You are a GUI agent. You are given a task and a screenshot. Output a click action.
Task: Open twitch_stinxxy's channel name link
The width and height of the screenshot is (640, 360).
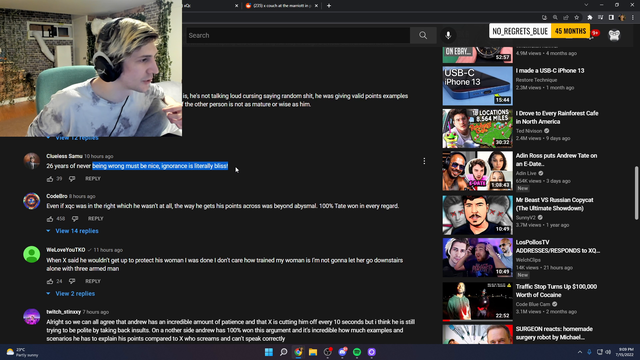tap(63, 312)
